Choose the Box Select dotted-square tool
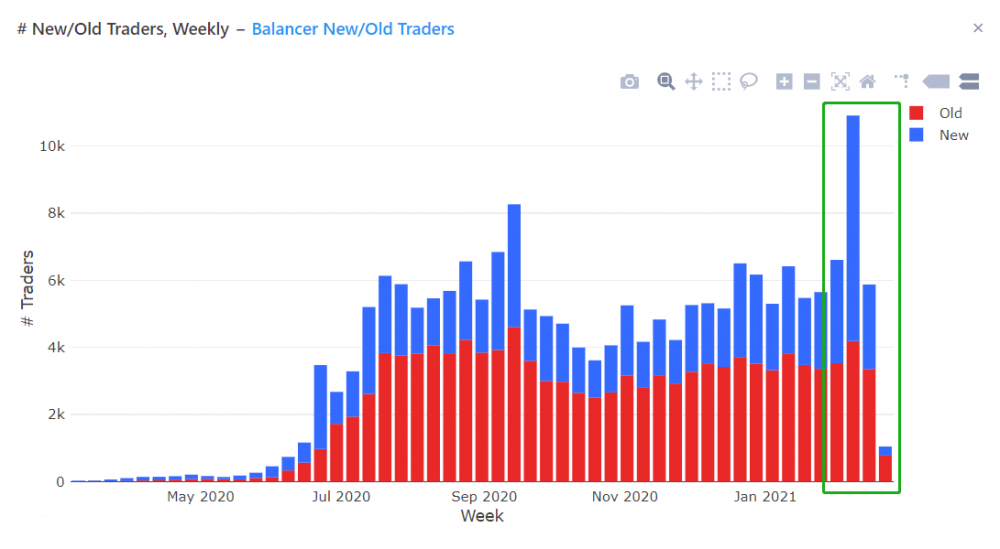 [721, 82]
